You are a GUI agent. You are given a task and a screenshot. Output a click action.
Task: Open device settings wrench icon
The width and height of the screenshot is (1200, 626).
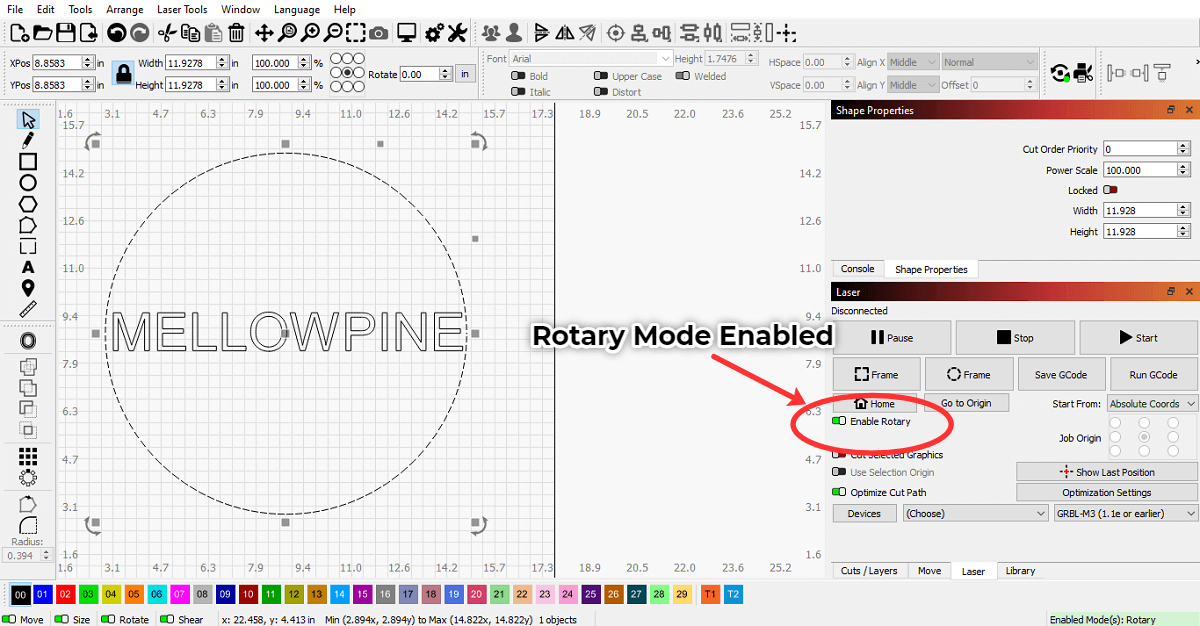point(457,33)
